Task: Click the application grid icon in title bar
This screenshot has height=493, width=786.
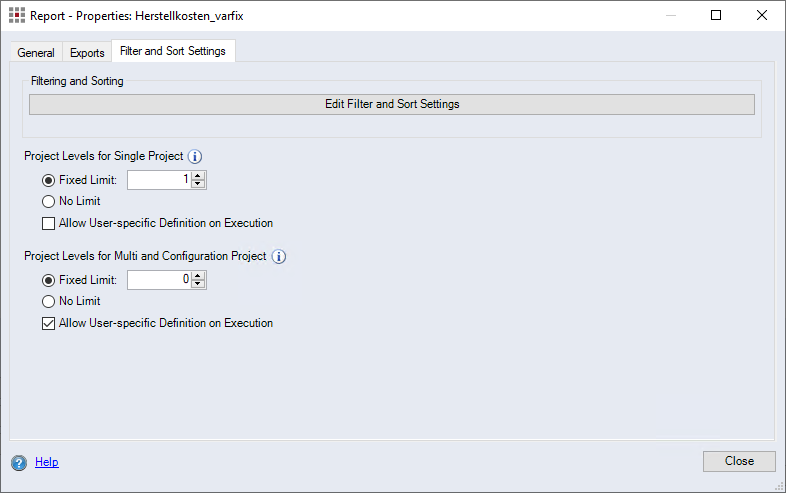Action: click(17, 15)
